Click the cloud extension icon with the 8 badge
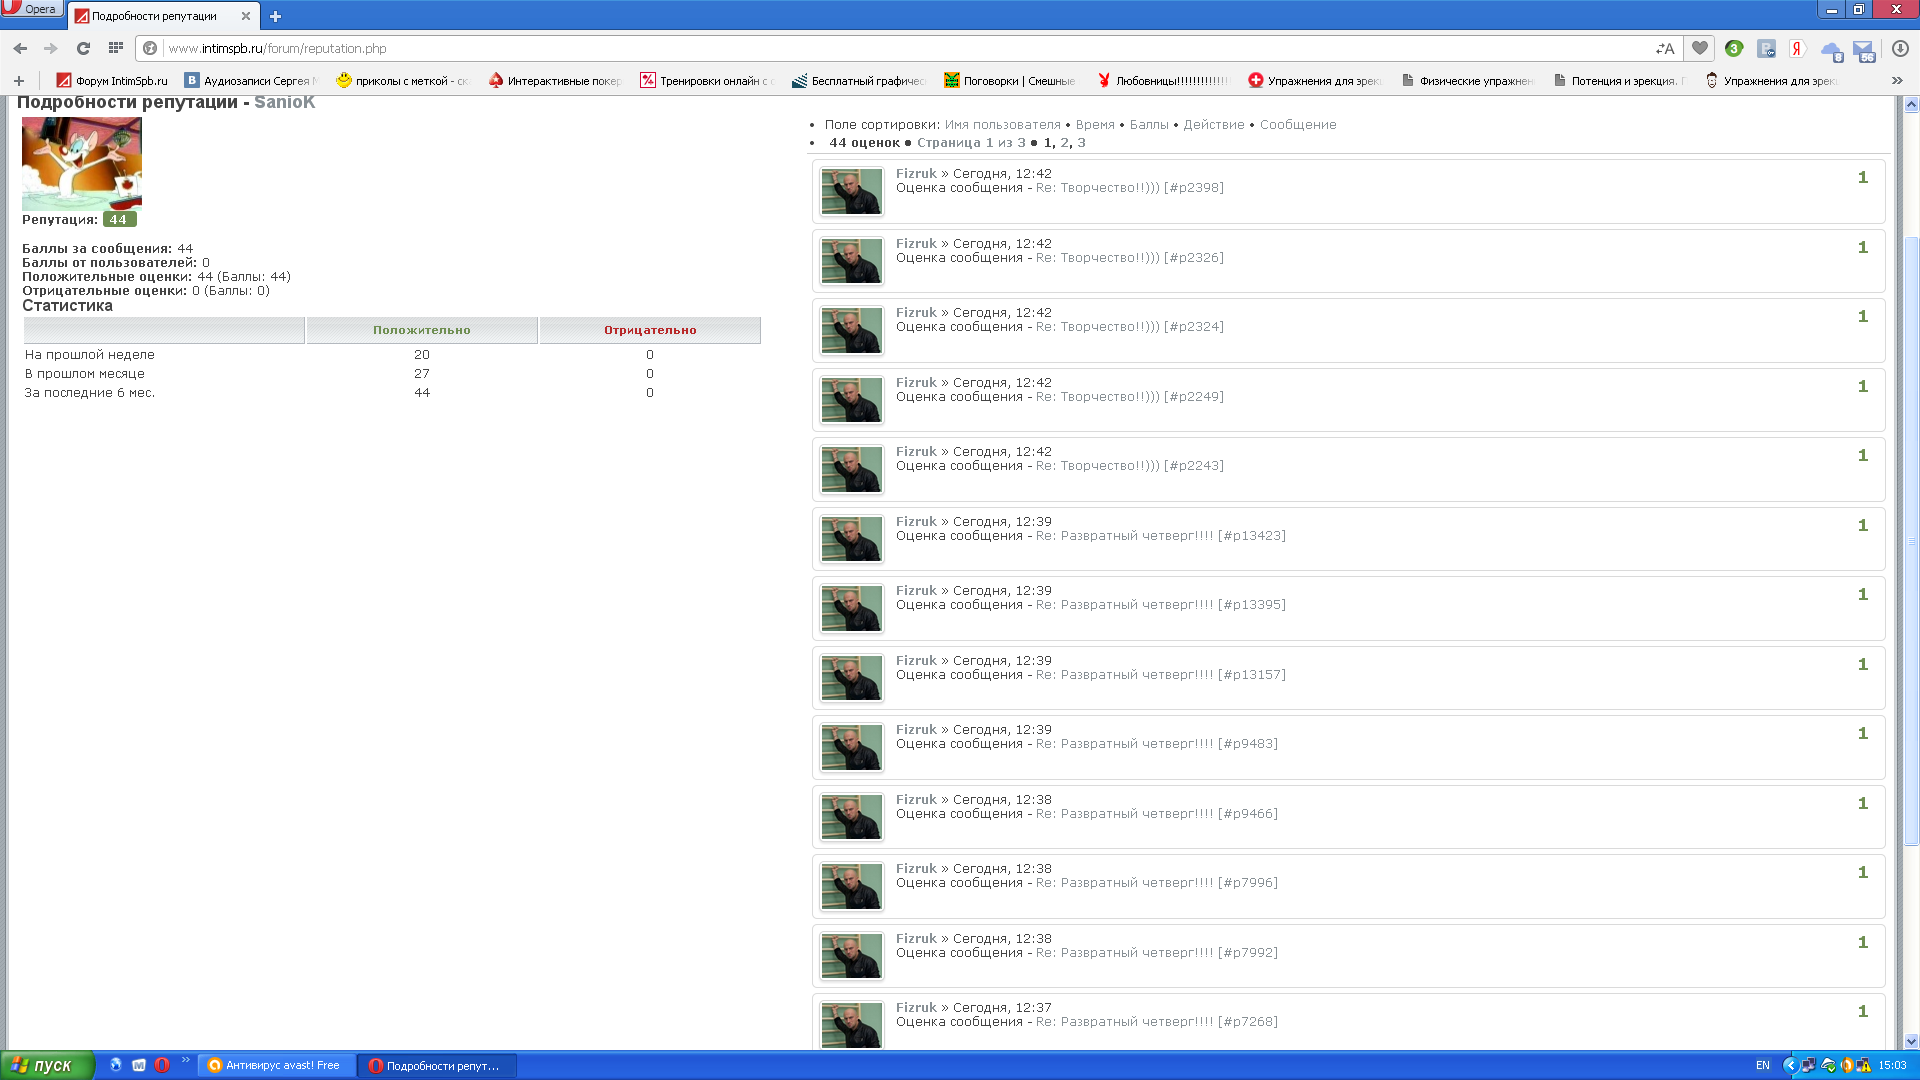1920x1080 pixels. click(1831, 50)
